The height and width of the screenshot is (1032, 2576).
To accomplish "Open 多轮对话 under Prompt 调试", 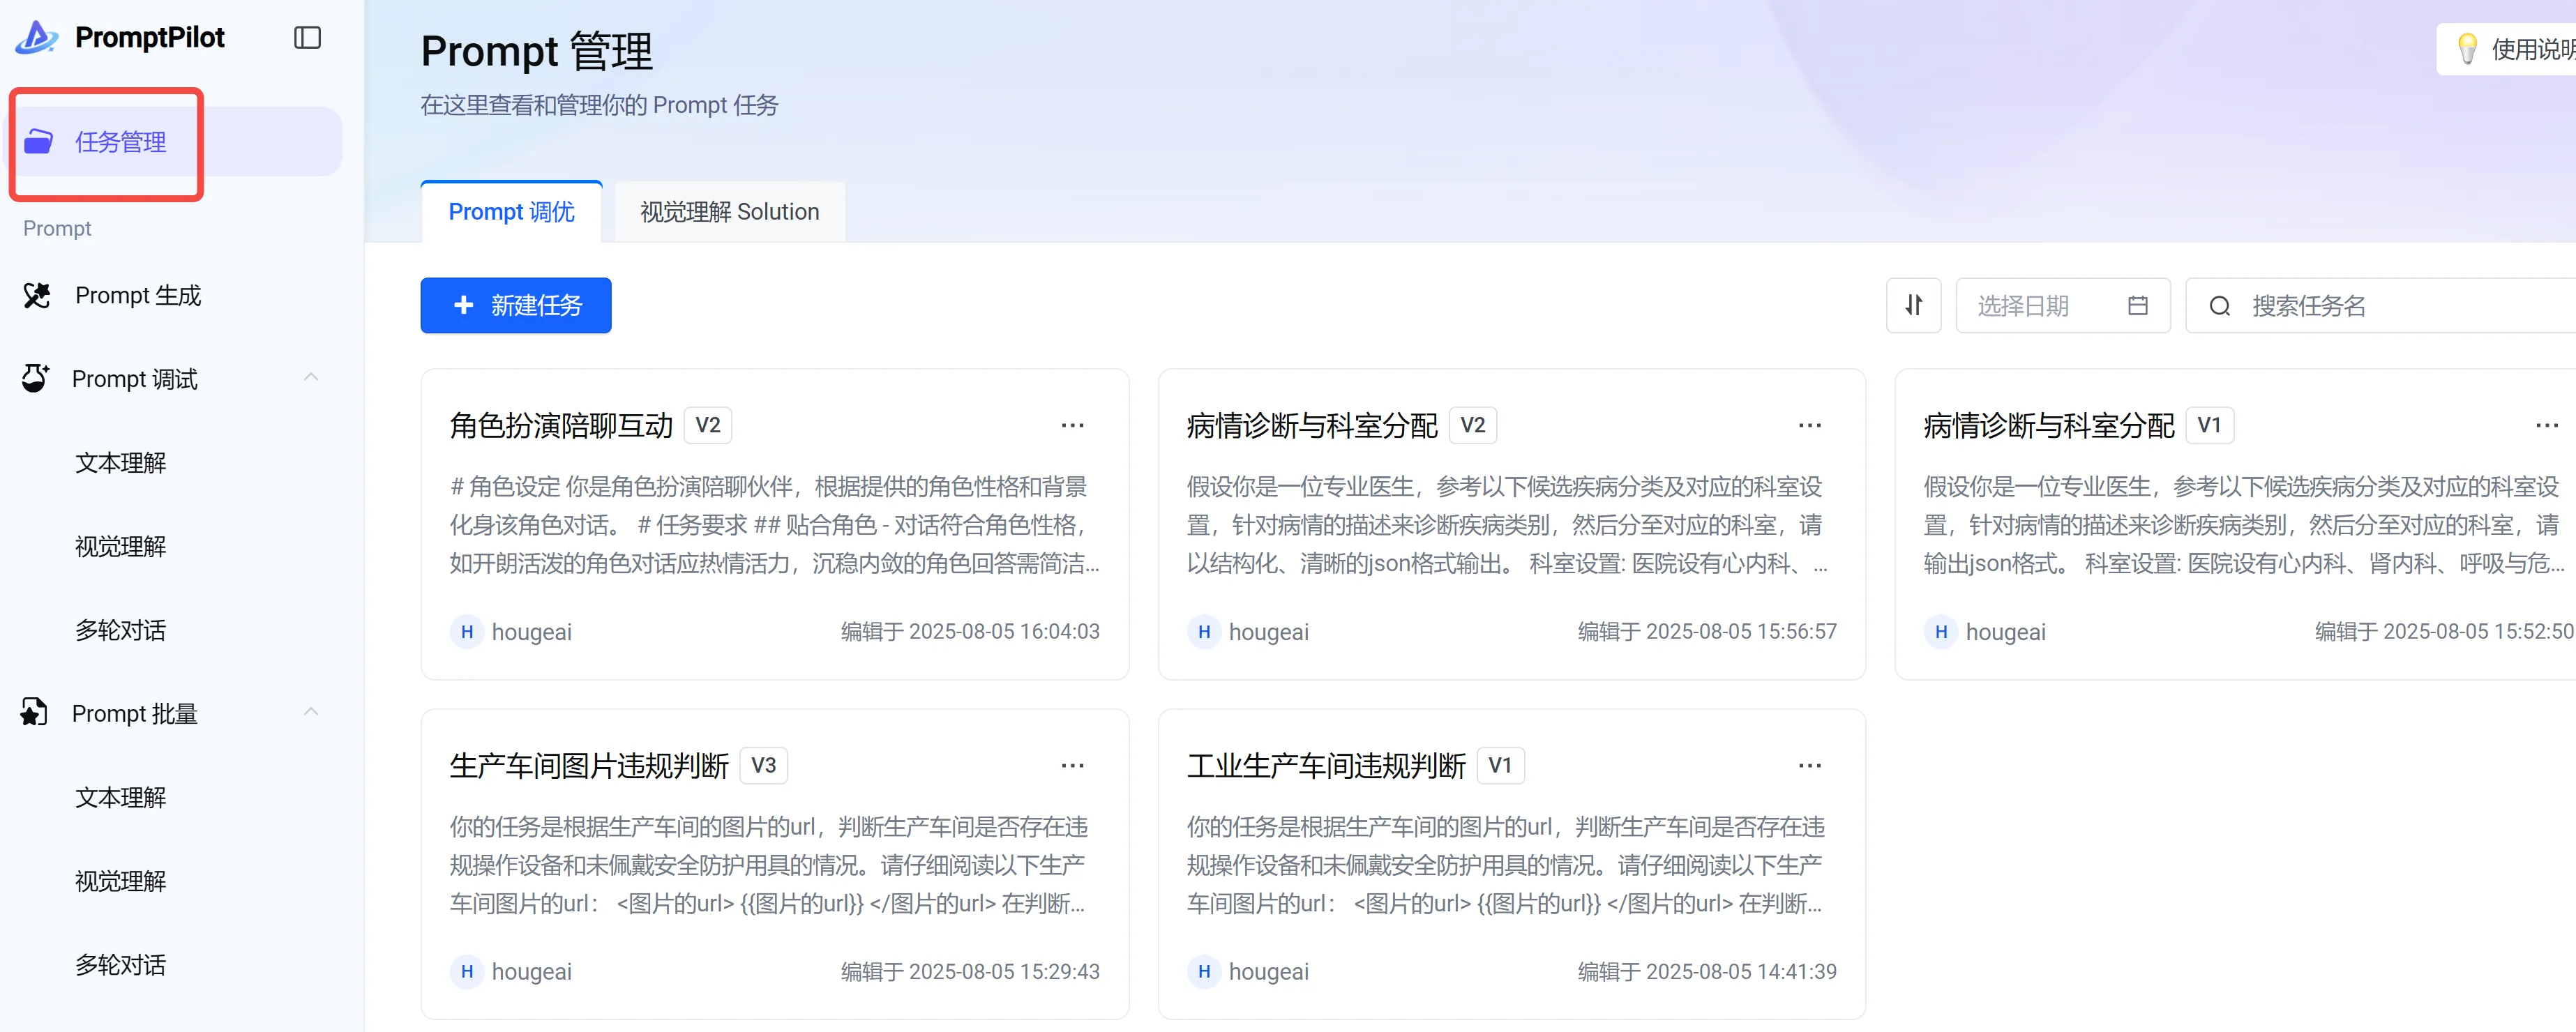I will pos(120,630).
